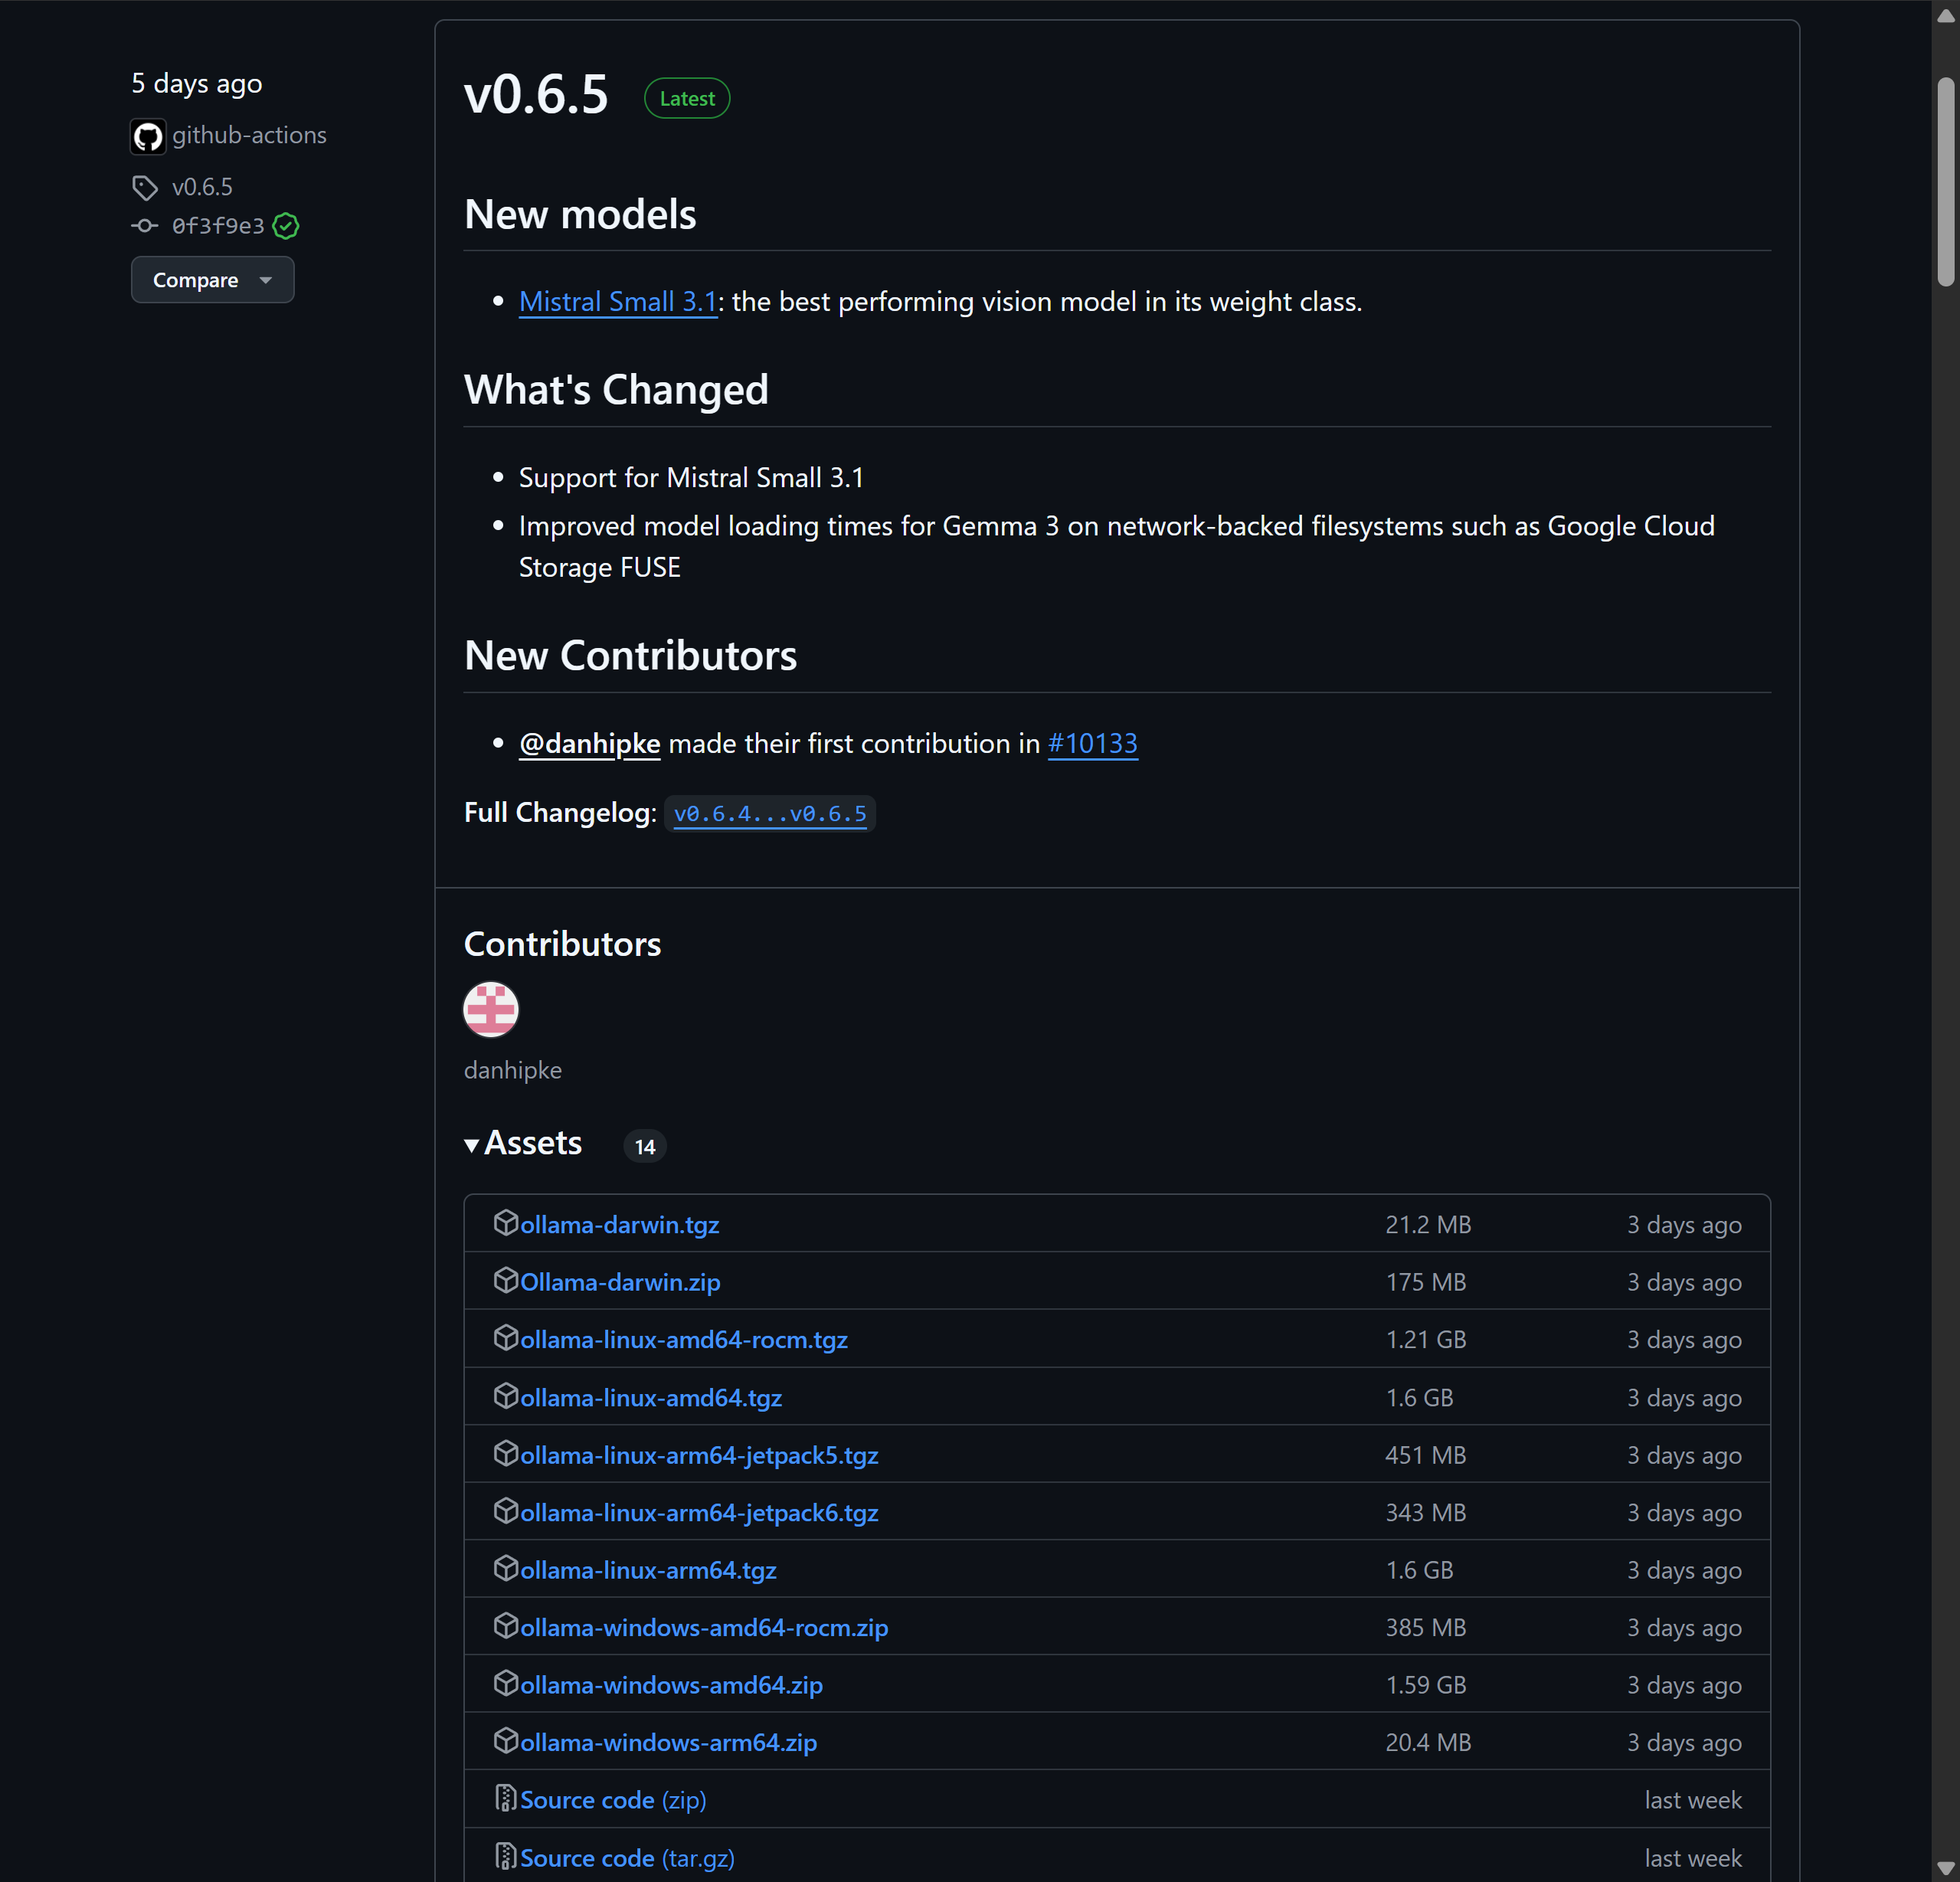Download ollama-linux-arm64-jetpack5.tgz
This screenshot has width=1960, height=1882.
[x=699, y=1455]
